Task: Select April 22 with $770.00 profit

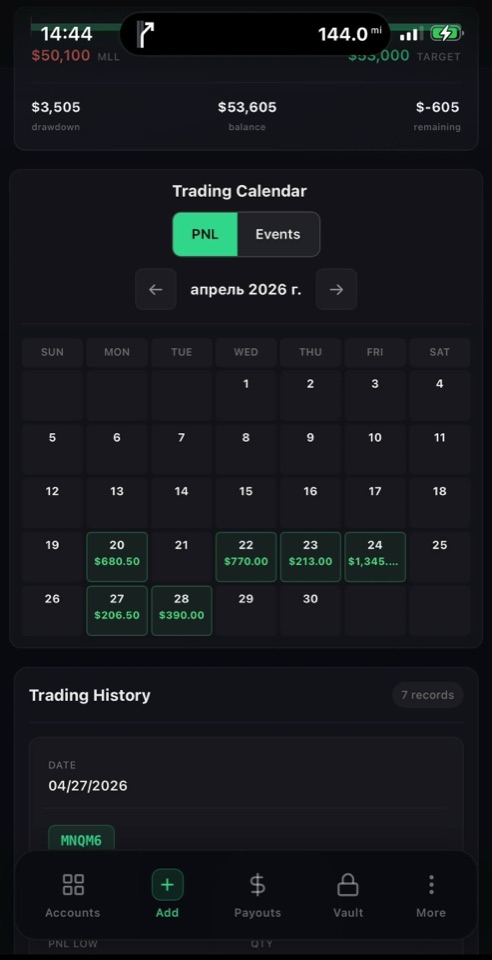Action: point(246,557)
